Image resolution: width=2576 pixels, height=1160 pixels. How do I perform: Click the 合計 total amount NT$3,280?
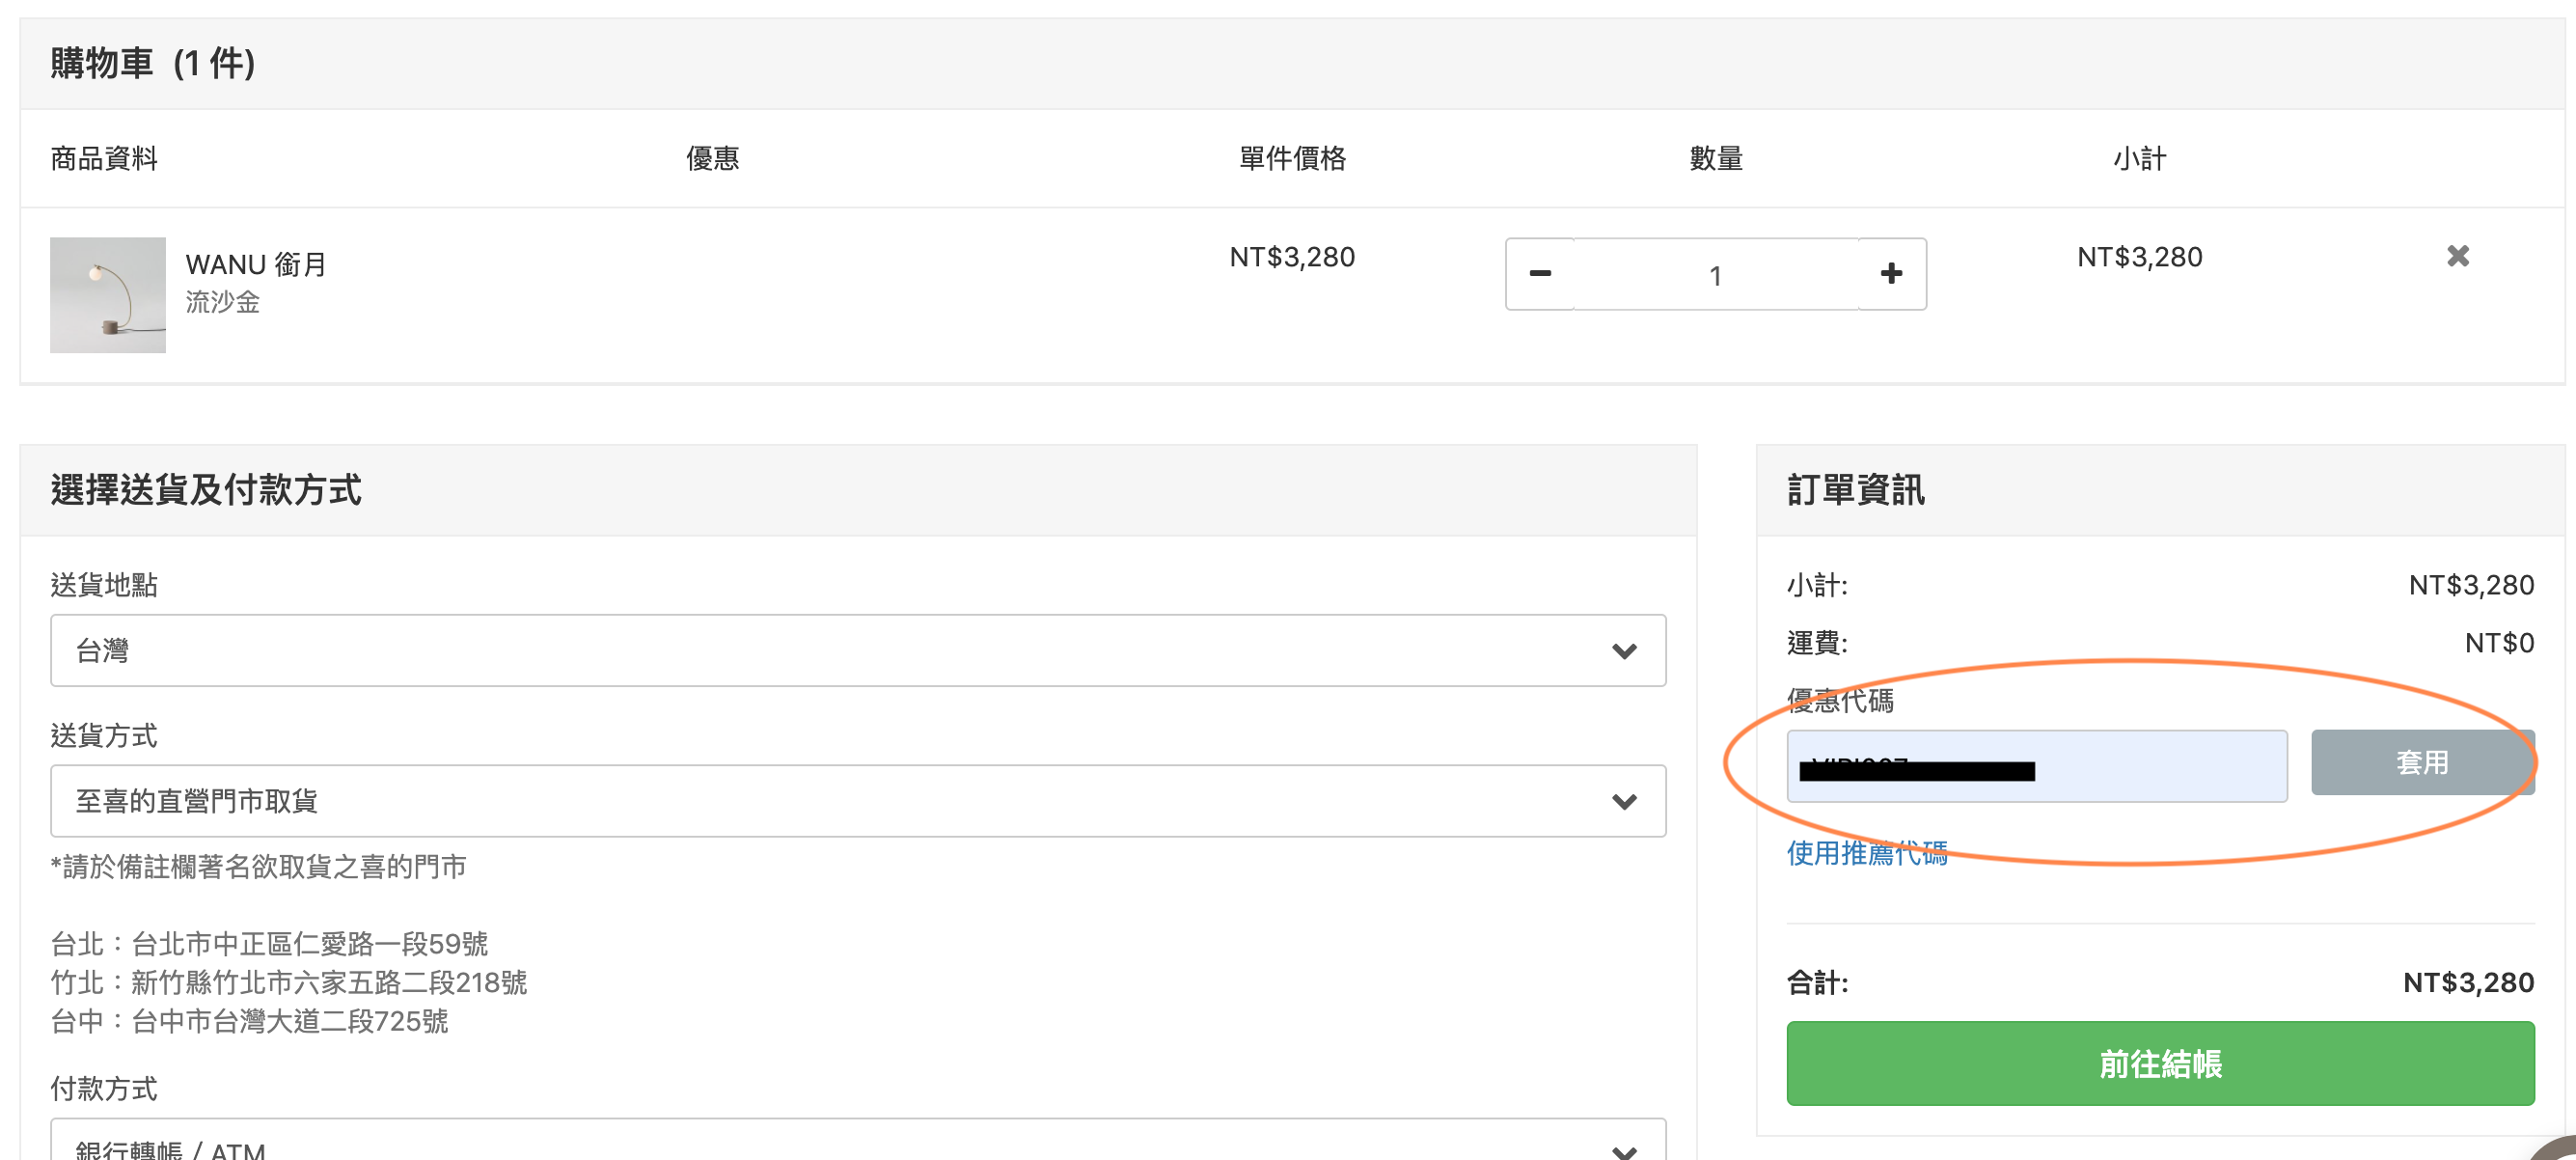(2467, 983)
